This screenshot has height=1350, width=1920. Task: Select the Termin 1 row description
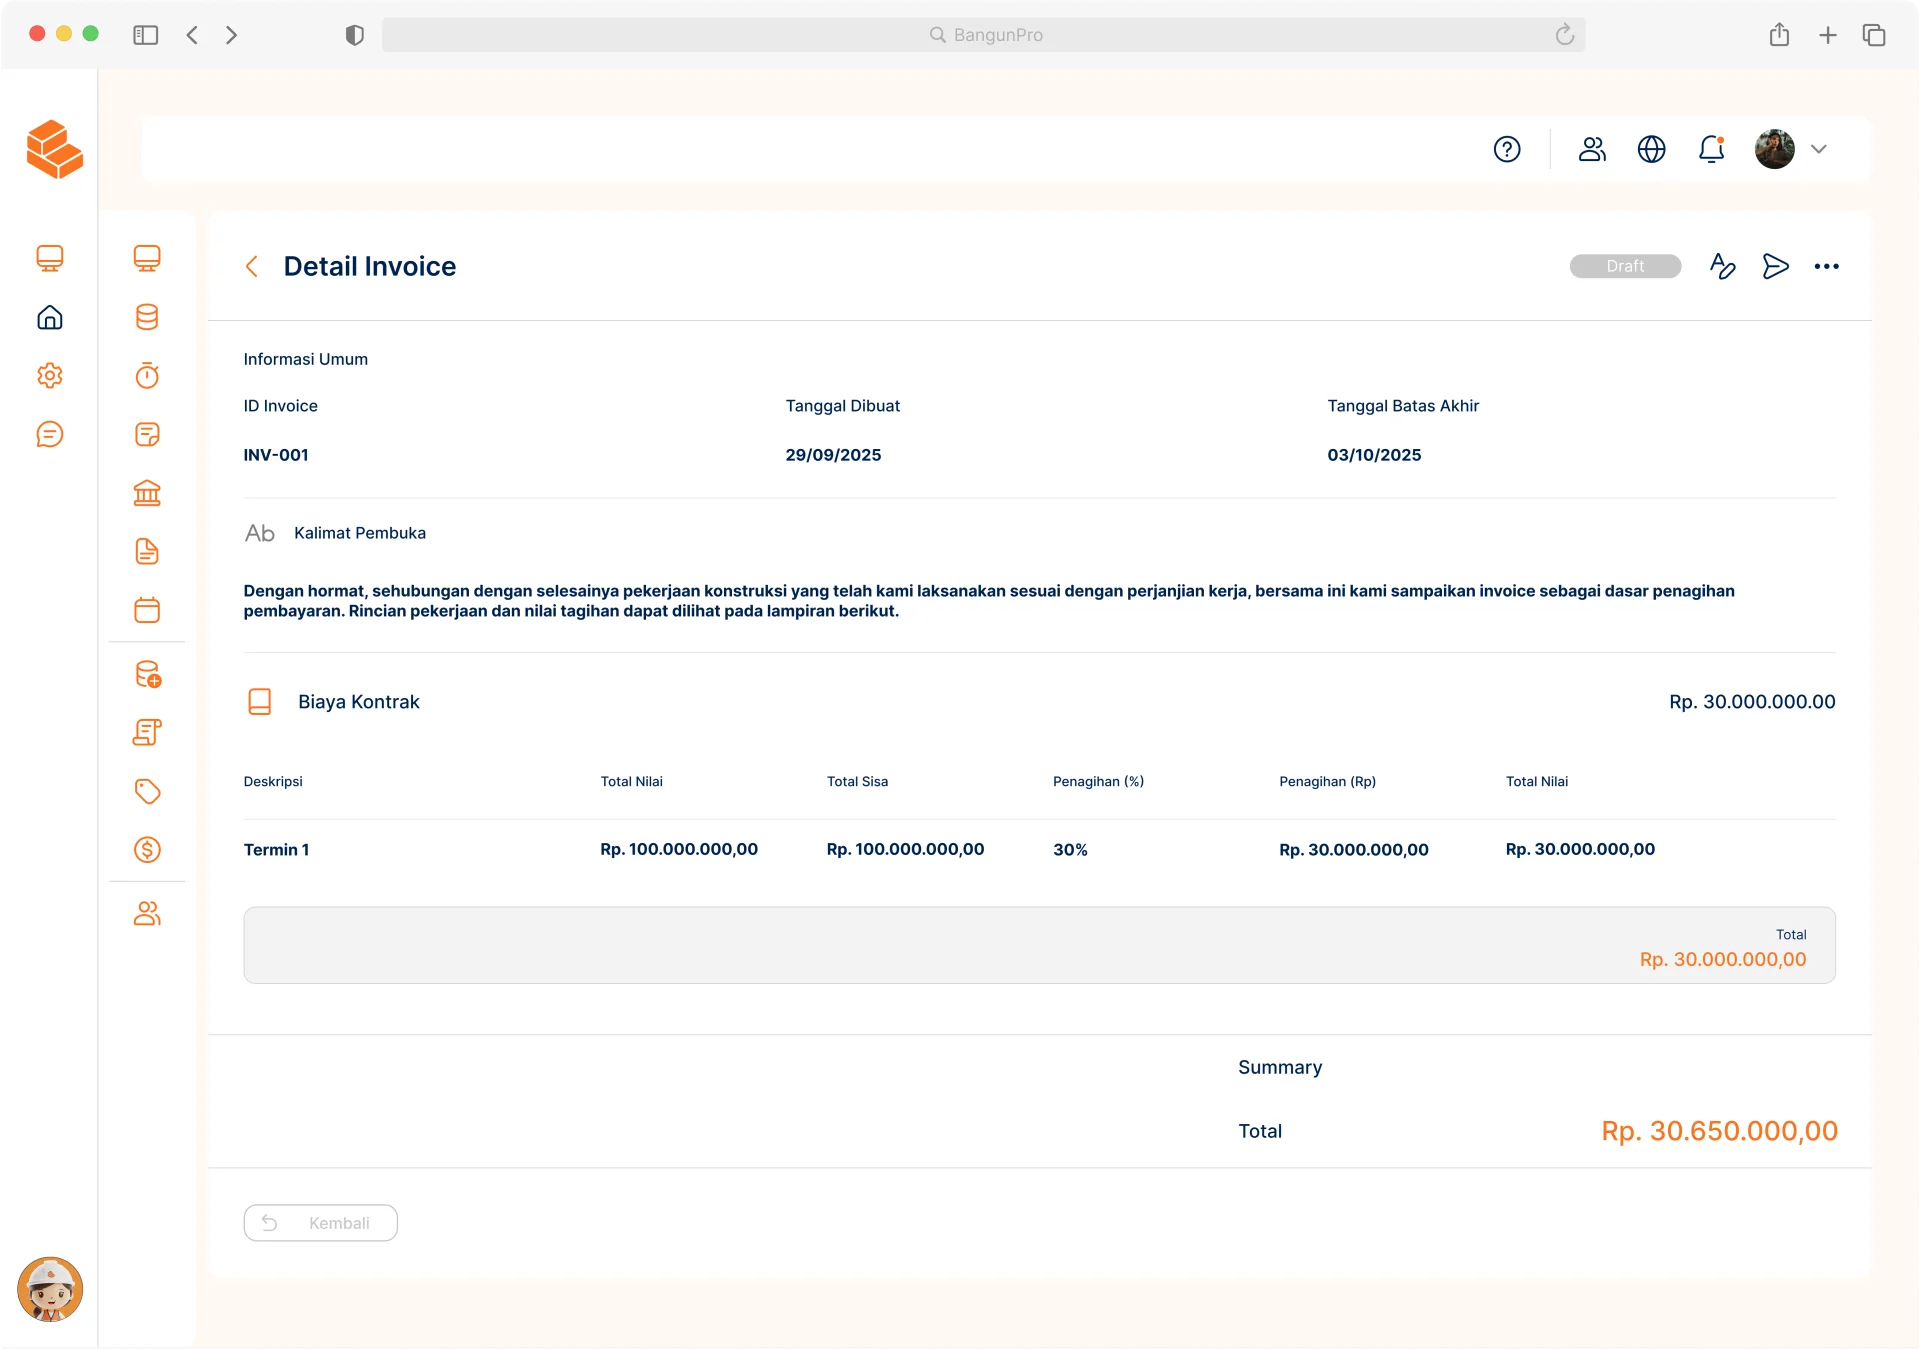tap(276, 849)
